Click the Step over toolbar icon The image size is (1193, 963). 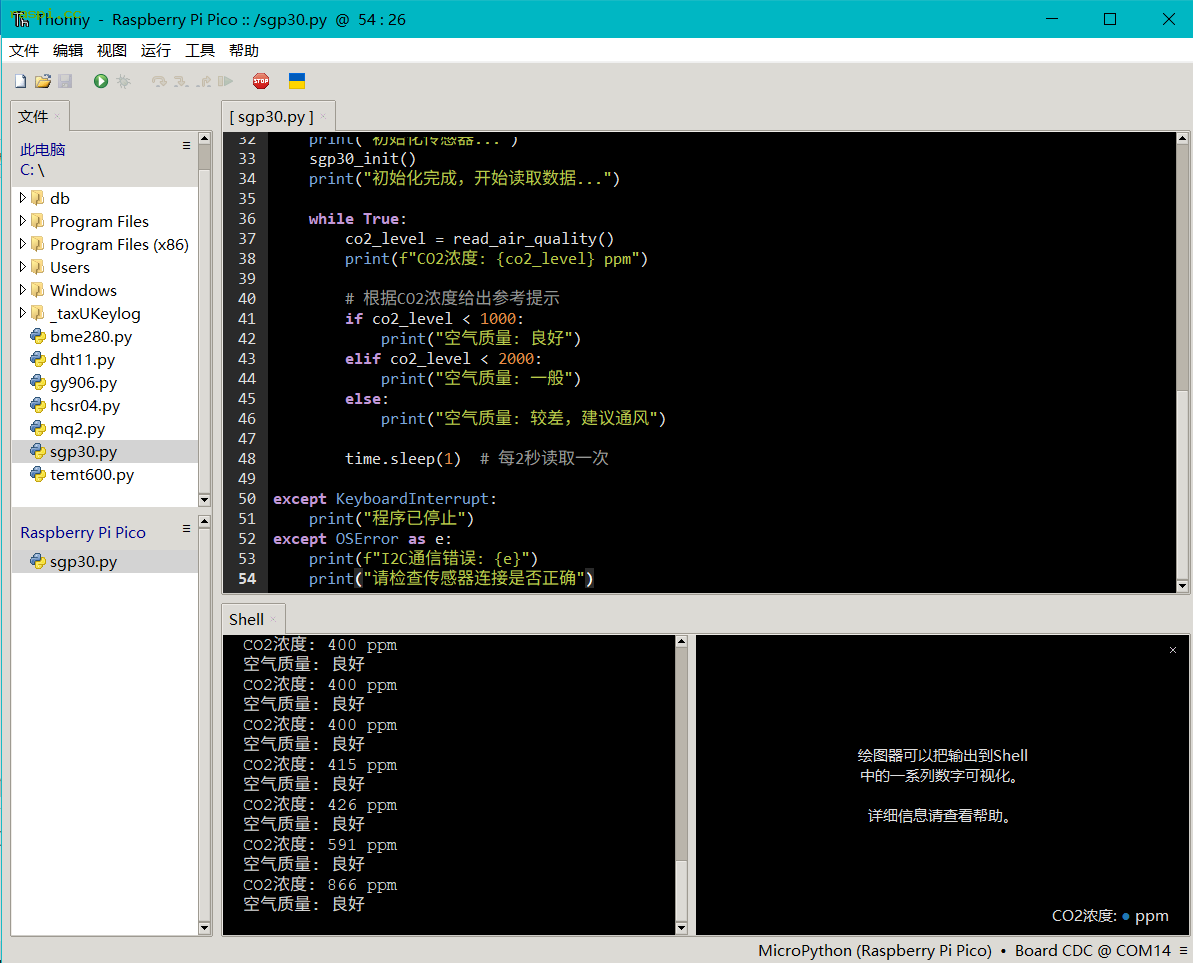(x=158, y=81)
